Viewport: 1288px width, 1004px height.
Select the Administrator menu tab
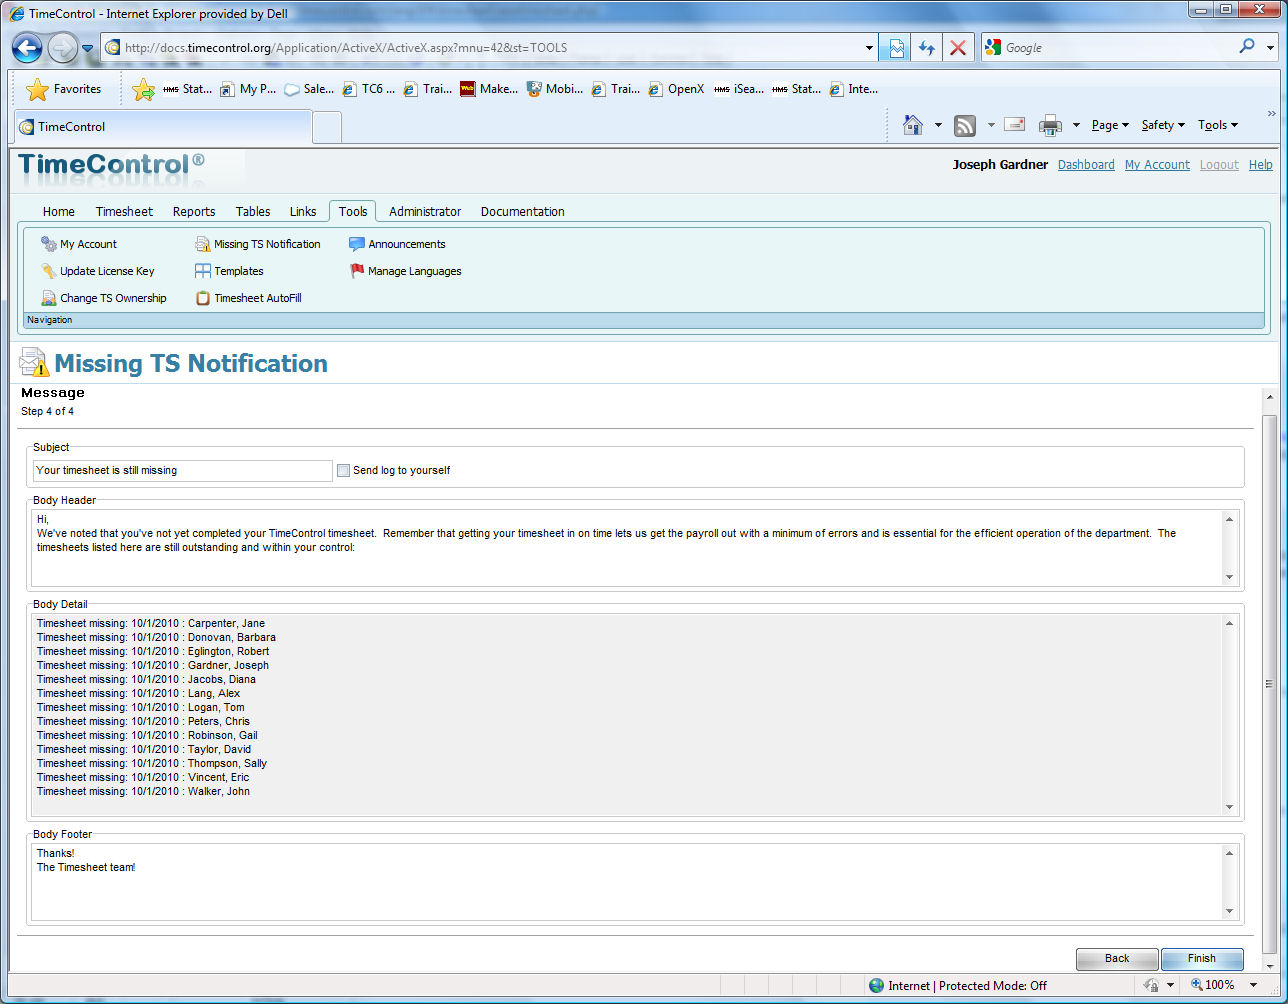pos(425,211)
